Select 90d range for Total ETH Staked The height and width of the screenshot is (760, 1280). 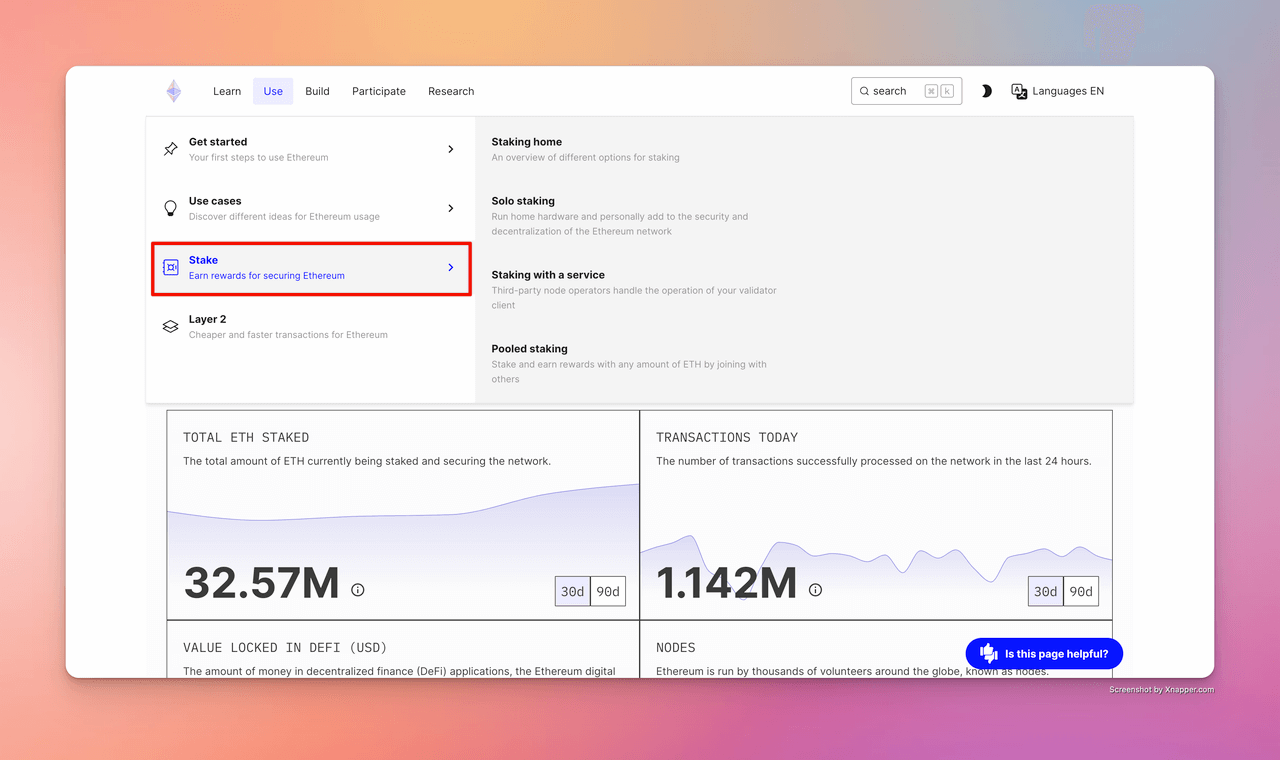click(x=608, y=591)
